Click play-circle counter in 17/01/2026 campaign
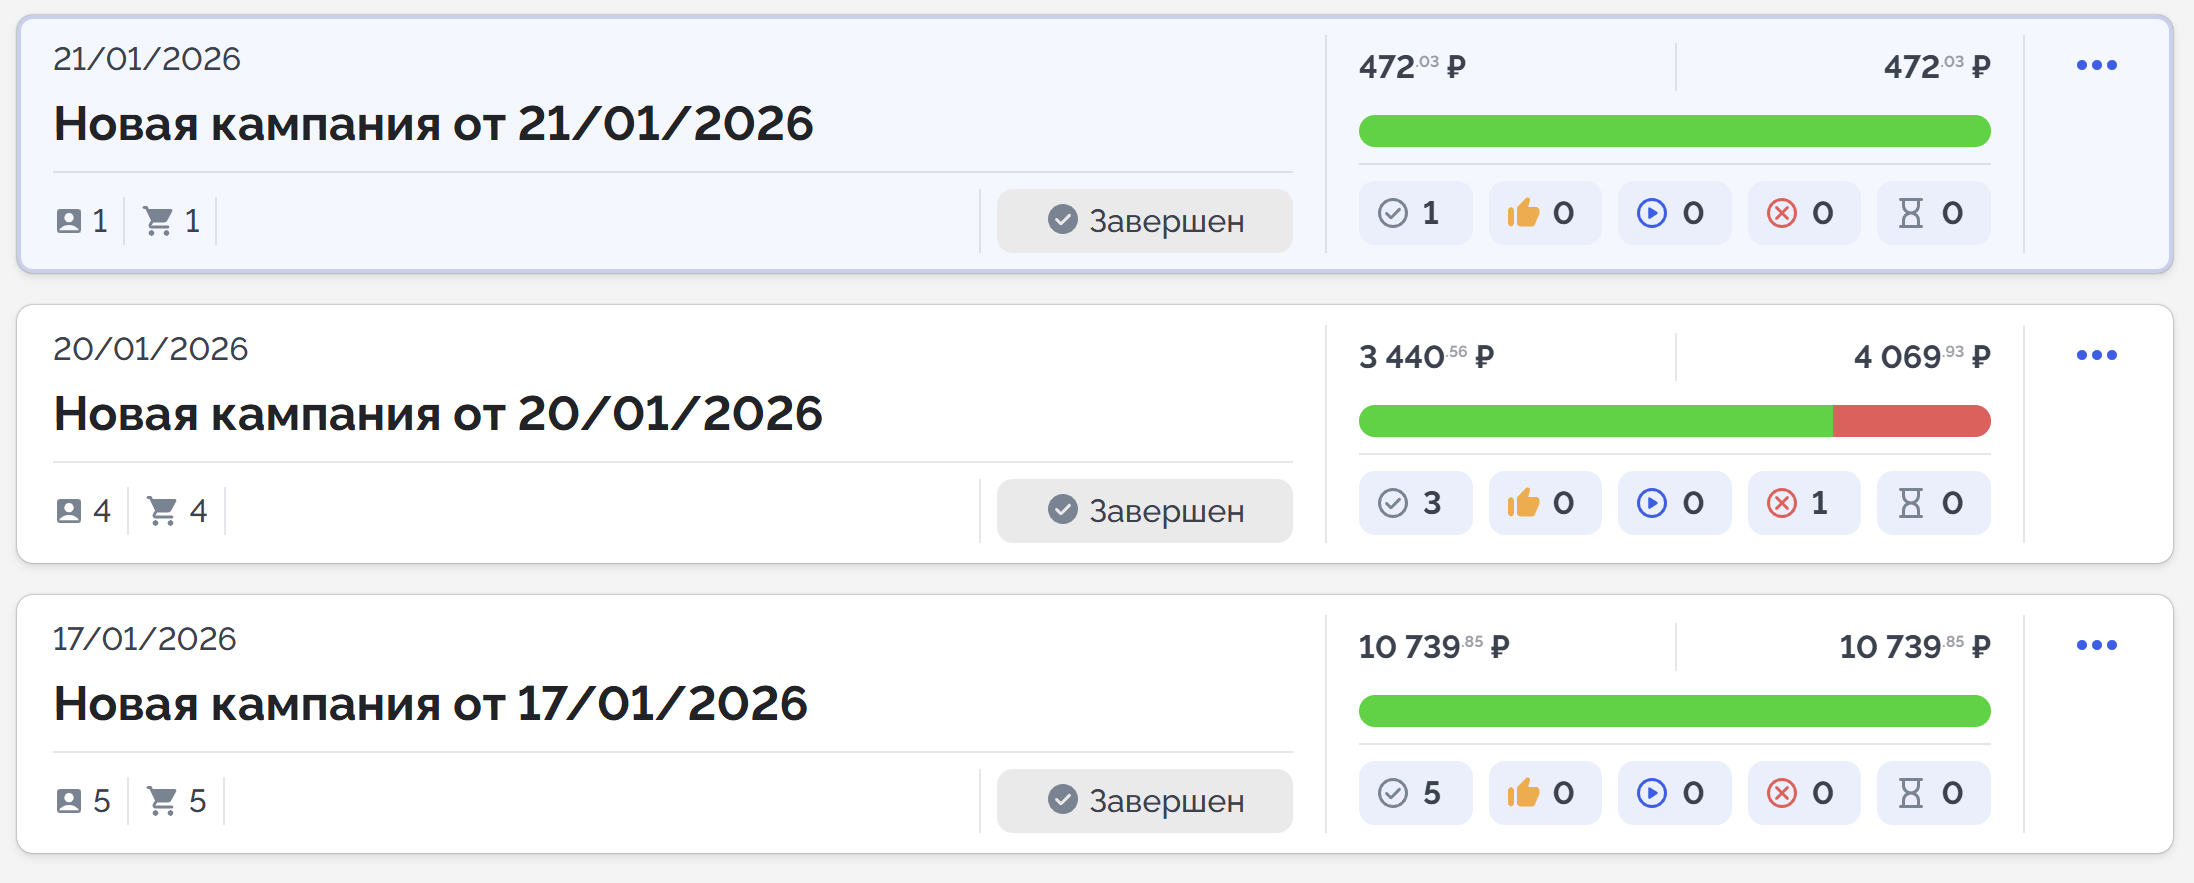 click(x=1673, y=793)
